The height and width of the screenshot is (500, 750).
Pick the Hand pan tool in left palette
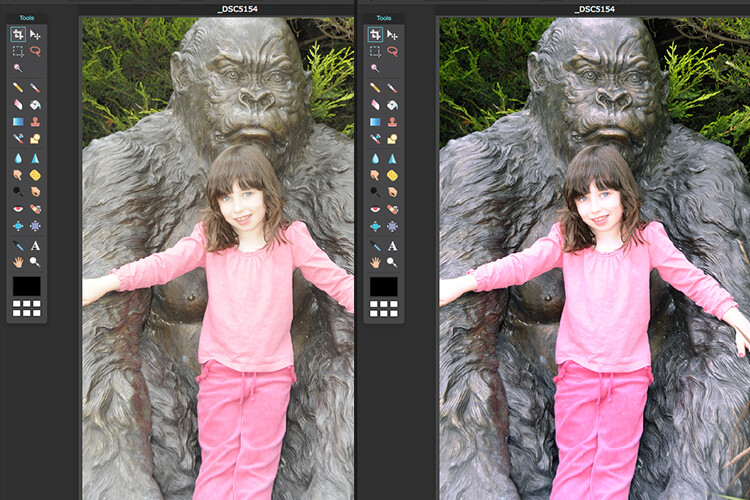pos(18,262)
